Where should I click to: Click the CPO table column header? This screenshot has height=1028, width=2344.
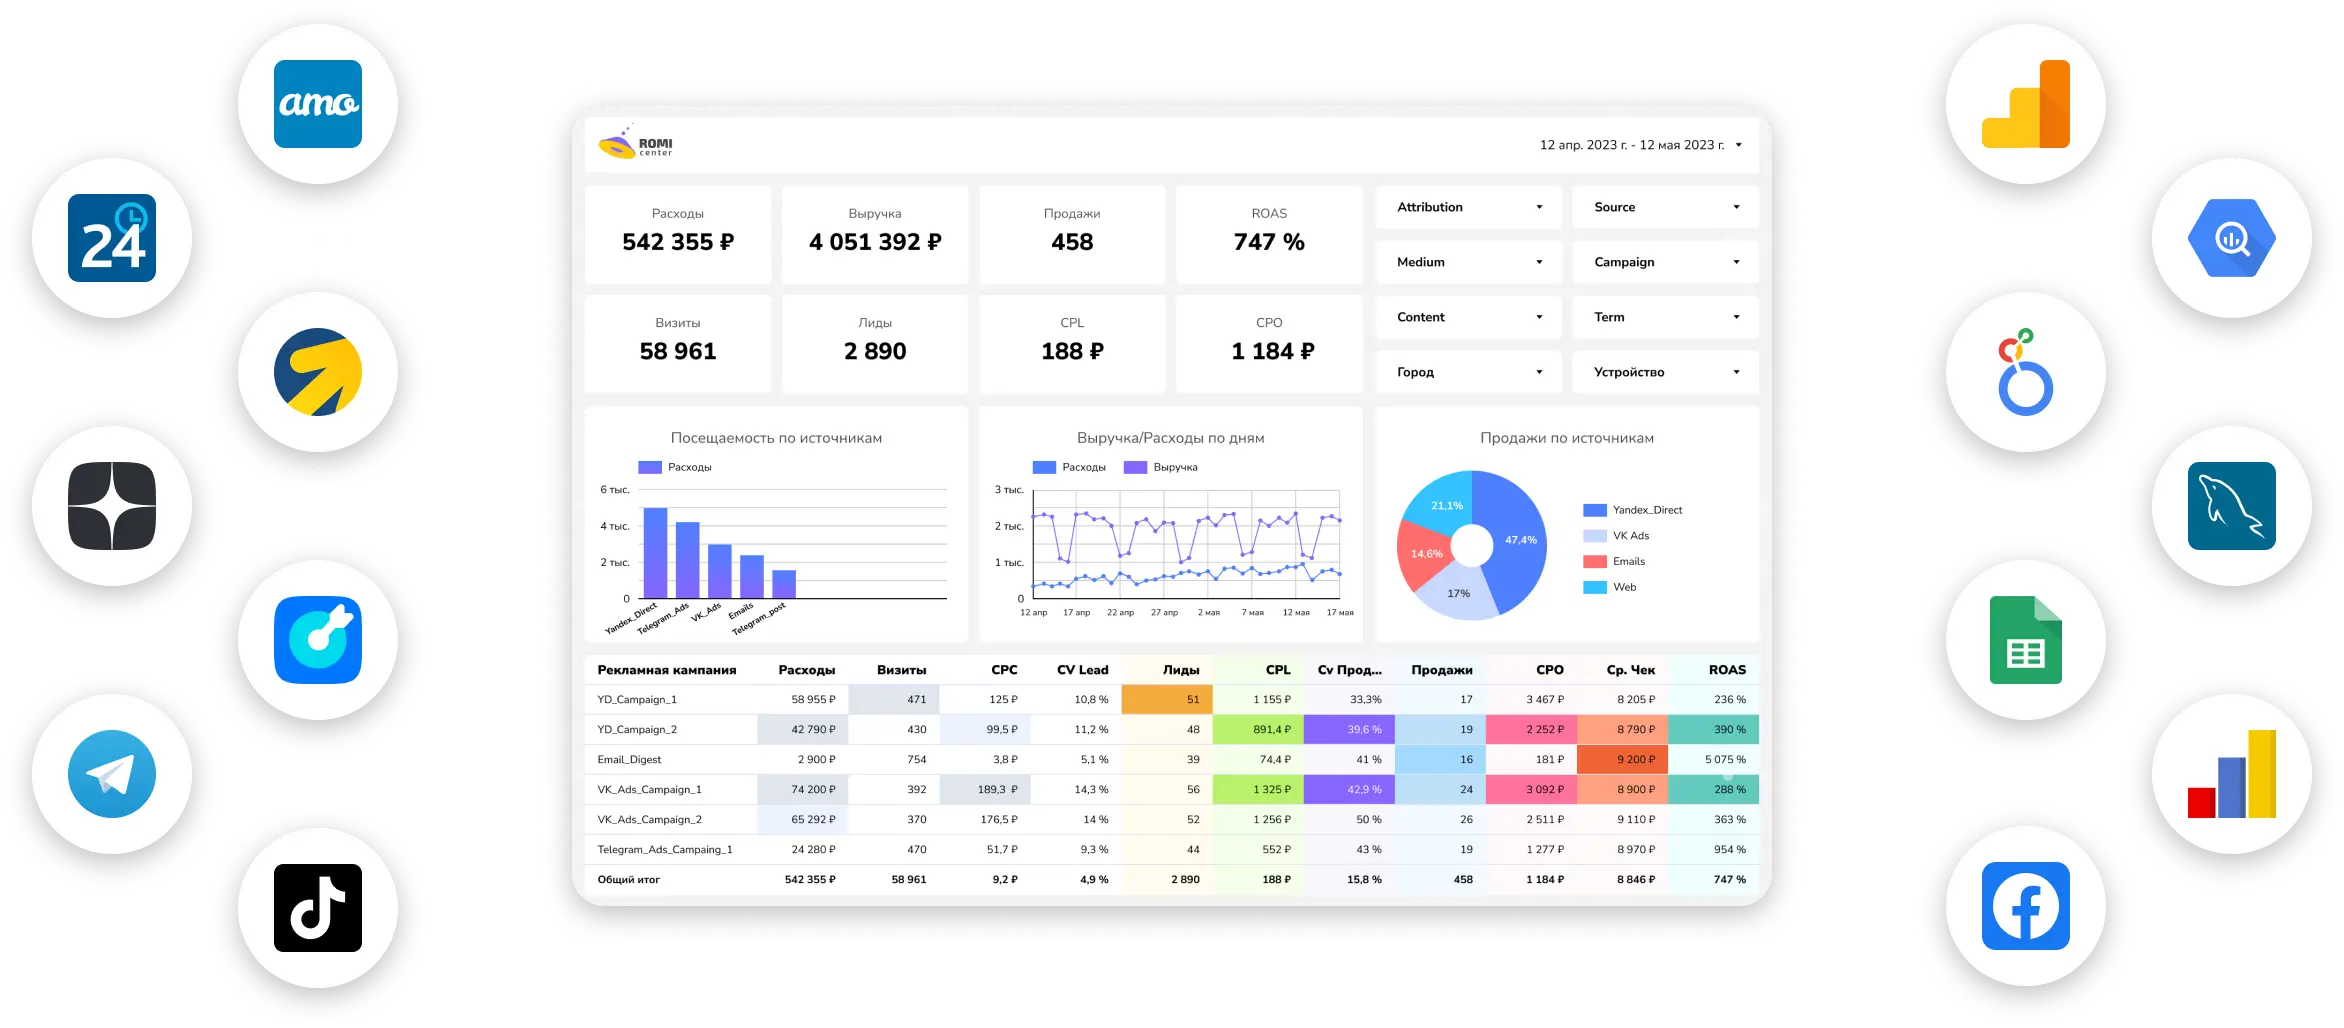(x=1550, y=670)
